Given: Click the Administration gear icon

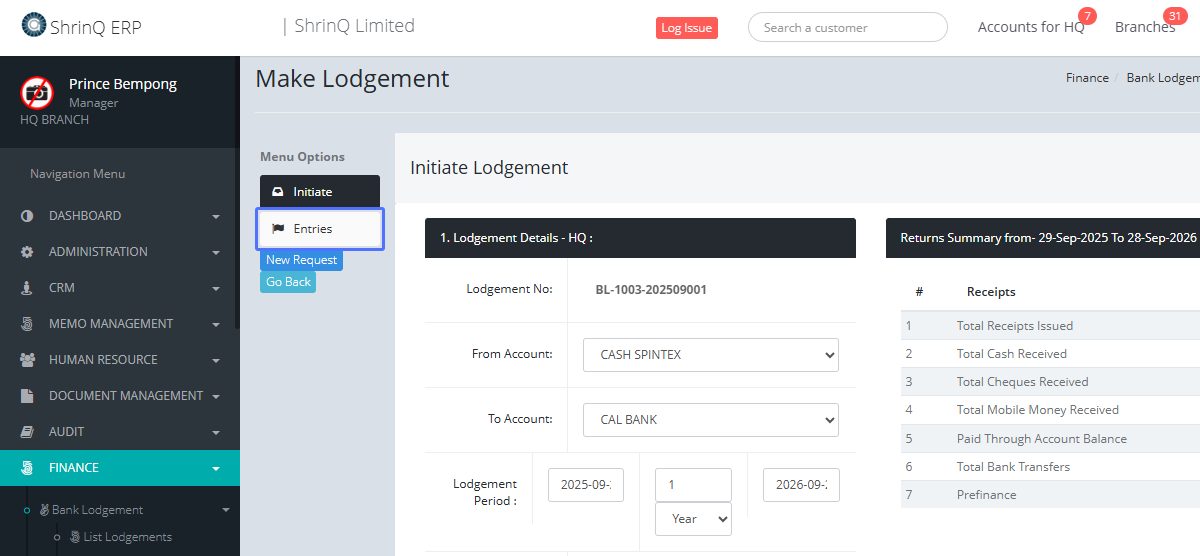Looking at the screenshot, I should [x=27, y=252].
